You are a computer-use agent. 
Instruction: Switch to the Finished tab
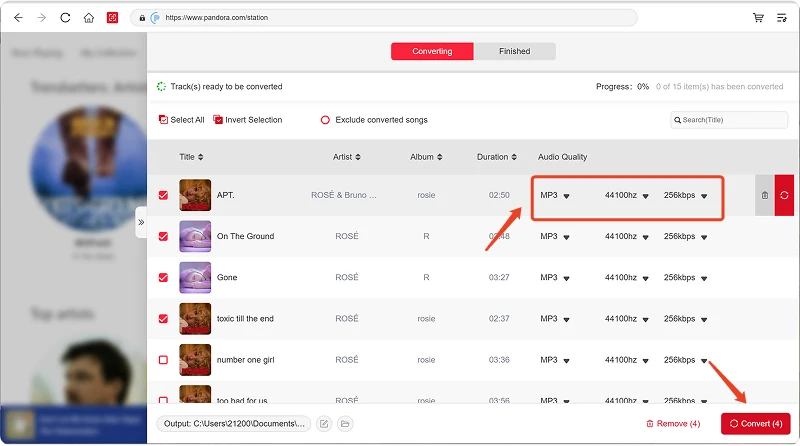[x=514, y=52]
